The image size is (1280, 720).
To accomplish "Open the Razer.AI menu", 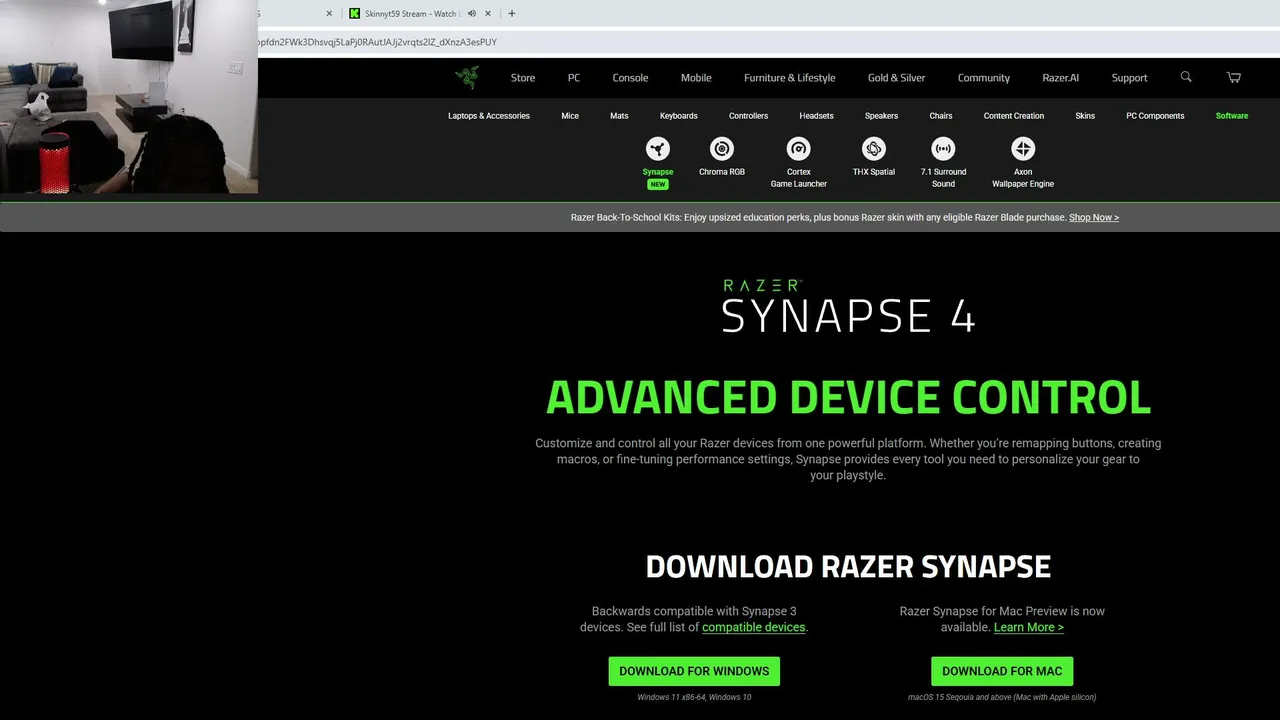I will pyautogui.click(x=1061, y=78).
